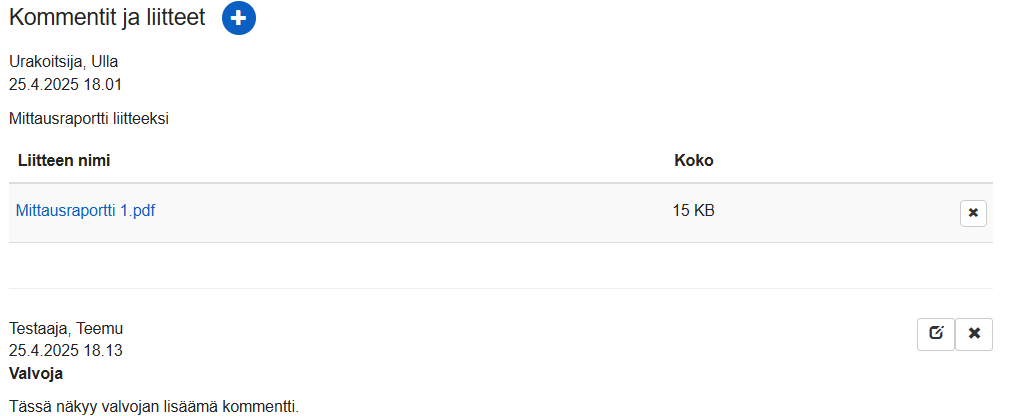This screenshot has height=416, width=1017.
Task: Remove the Mittausraportti 1.pdf attachment
Action: point(973,213)
